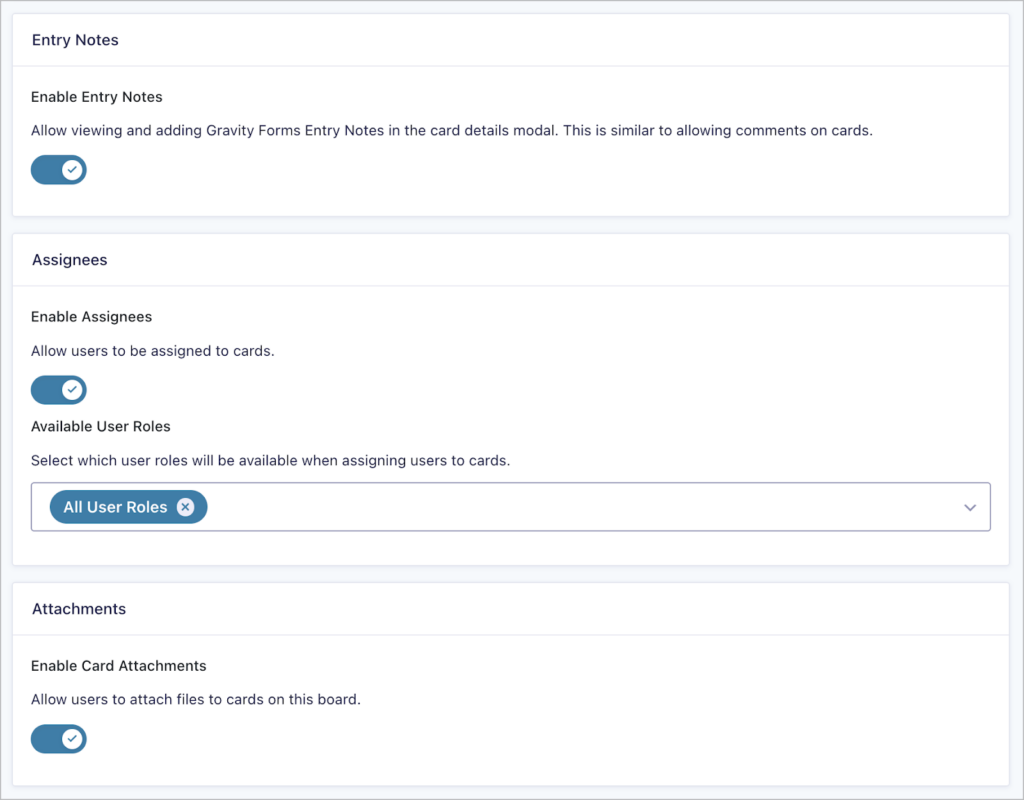Click the checkmark knob on Card Attachments switch
This screenshot has height=800, width=1024.
coord(72,739)
